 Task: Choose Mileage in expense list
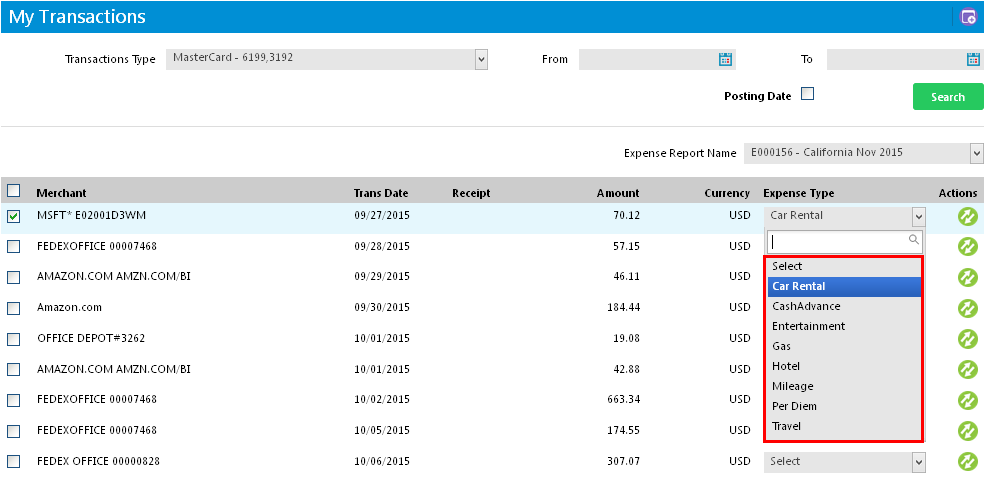(x=844, y=387)
